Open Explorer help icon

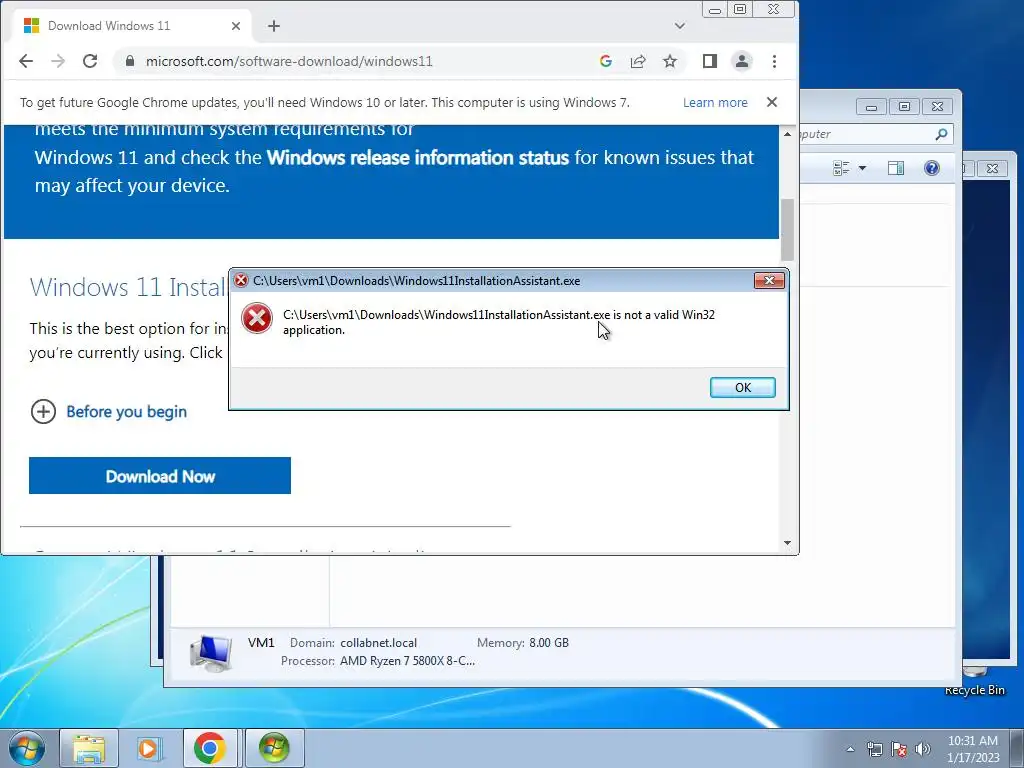click(x=932, y=168)
